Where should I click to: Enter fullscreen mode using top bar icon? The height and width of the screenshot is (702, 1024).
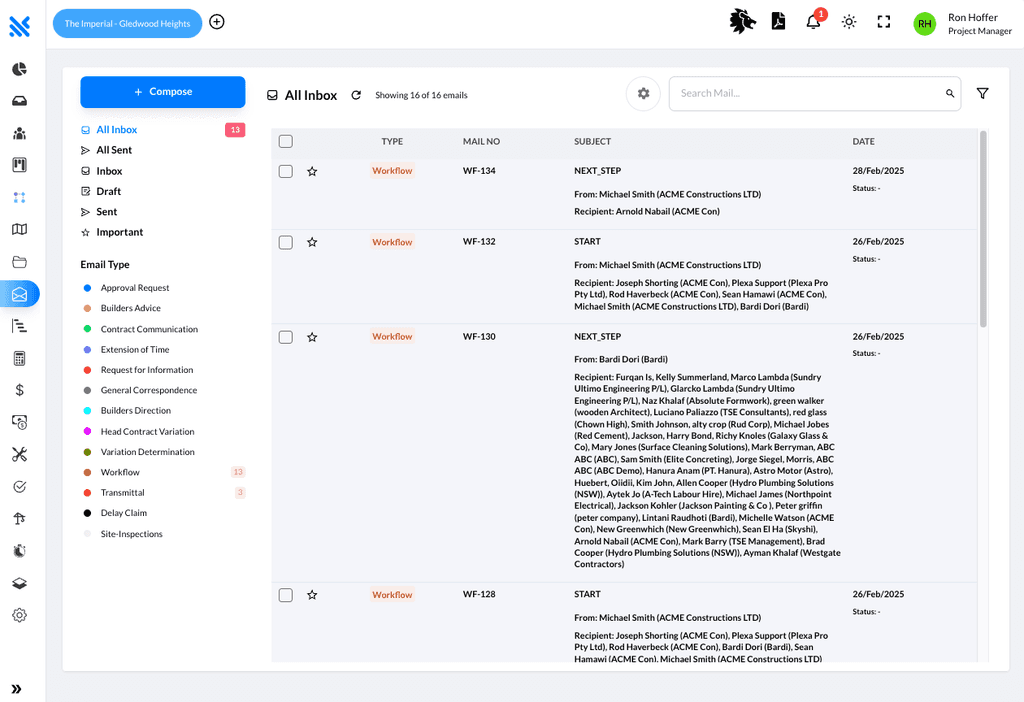tap(883, 21)
